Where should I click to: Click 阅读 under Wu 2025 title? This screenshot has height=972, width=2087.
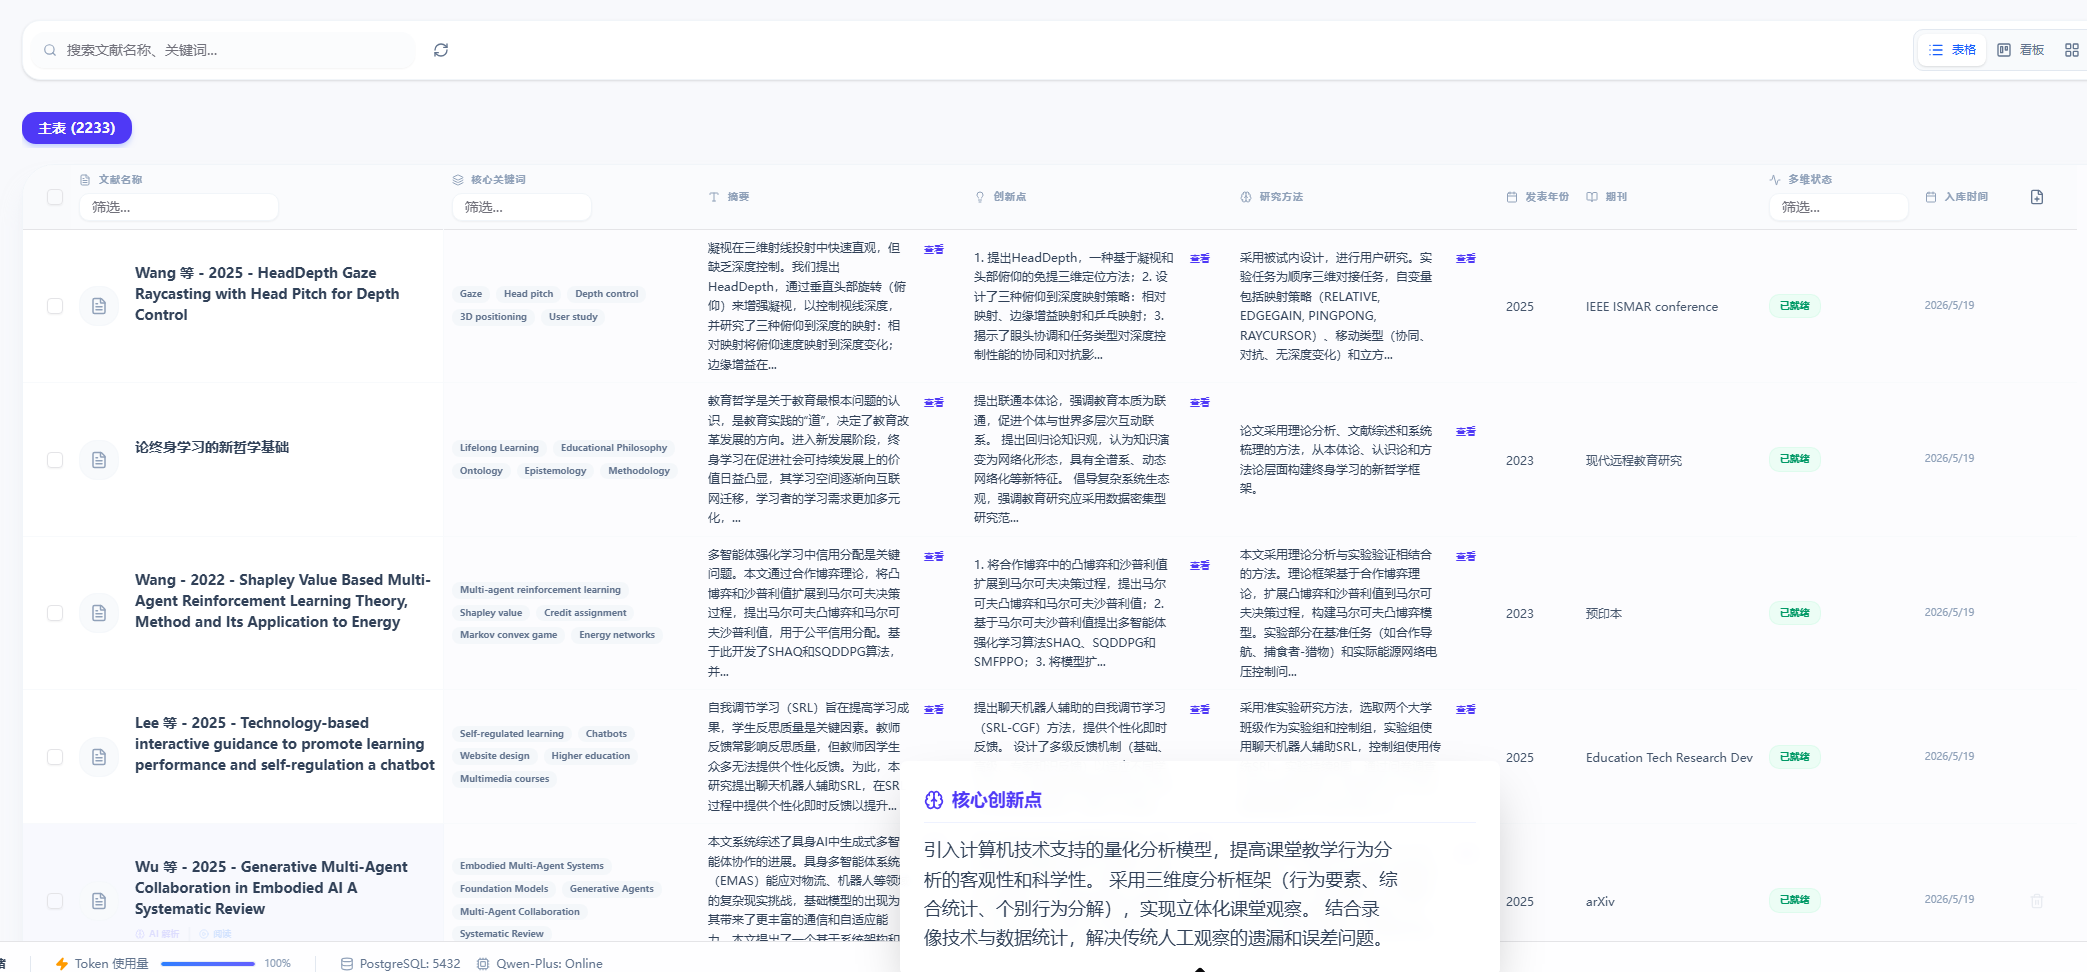214,934
